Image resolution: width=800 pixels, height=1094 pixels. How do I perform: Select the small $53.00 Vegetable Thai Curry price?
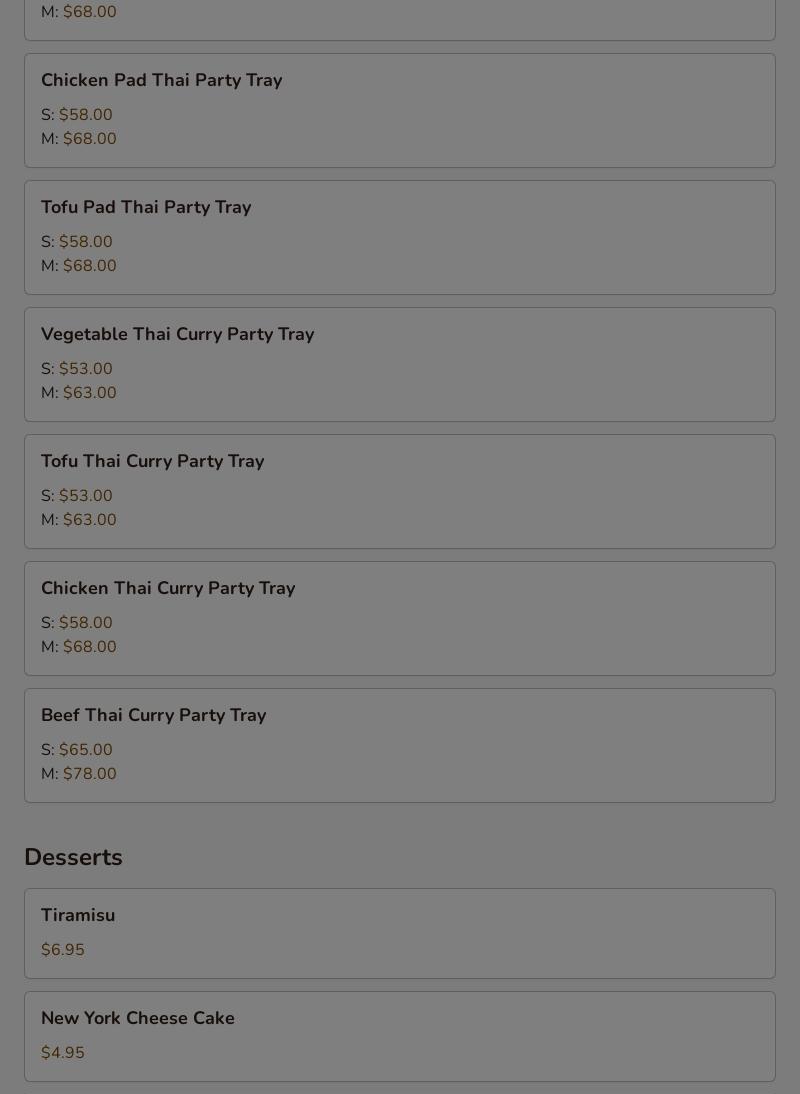click(x=85, y=369)
